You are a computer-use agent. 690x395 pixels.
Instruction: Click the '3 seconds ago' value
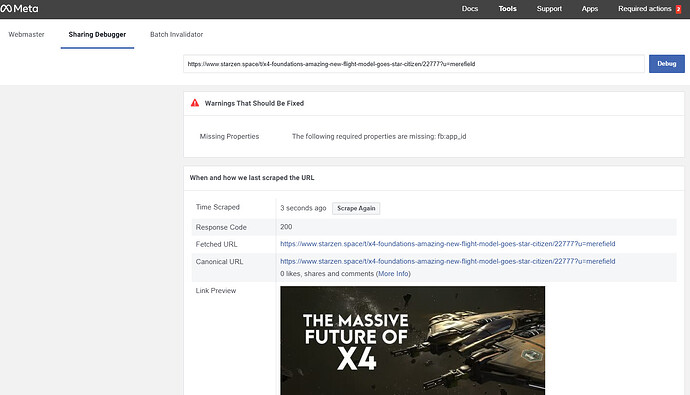[x=303, y=208]
